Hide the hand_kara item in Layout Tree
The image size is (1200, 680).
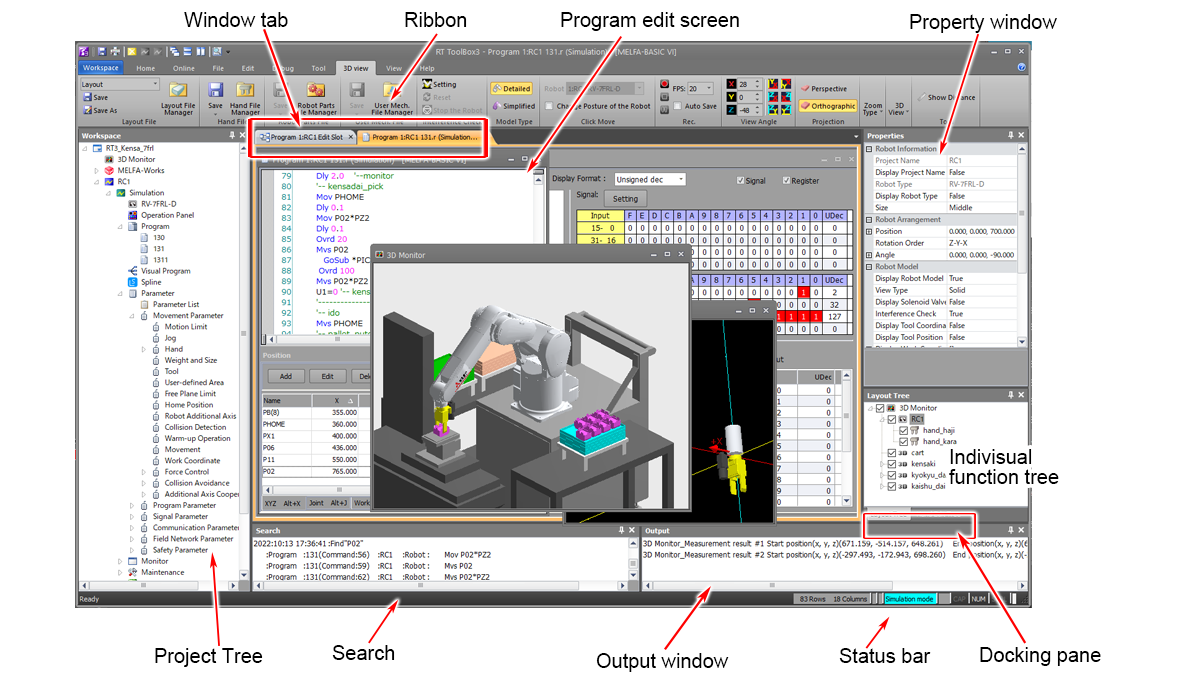[904, 442]
